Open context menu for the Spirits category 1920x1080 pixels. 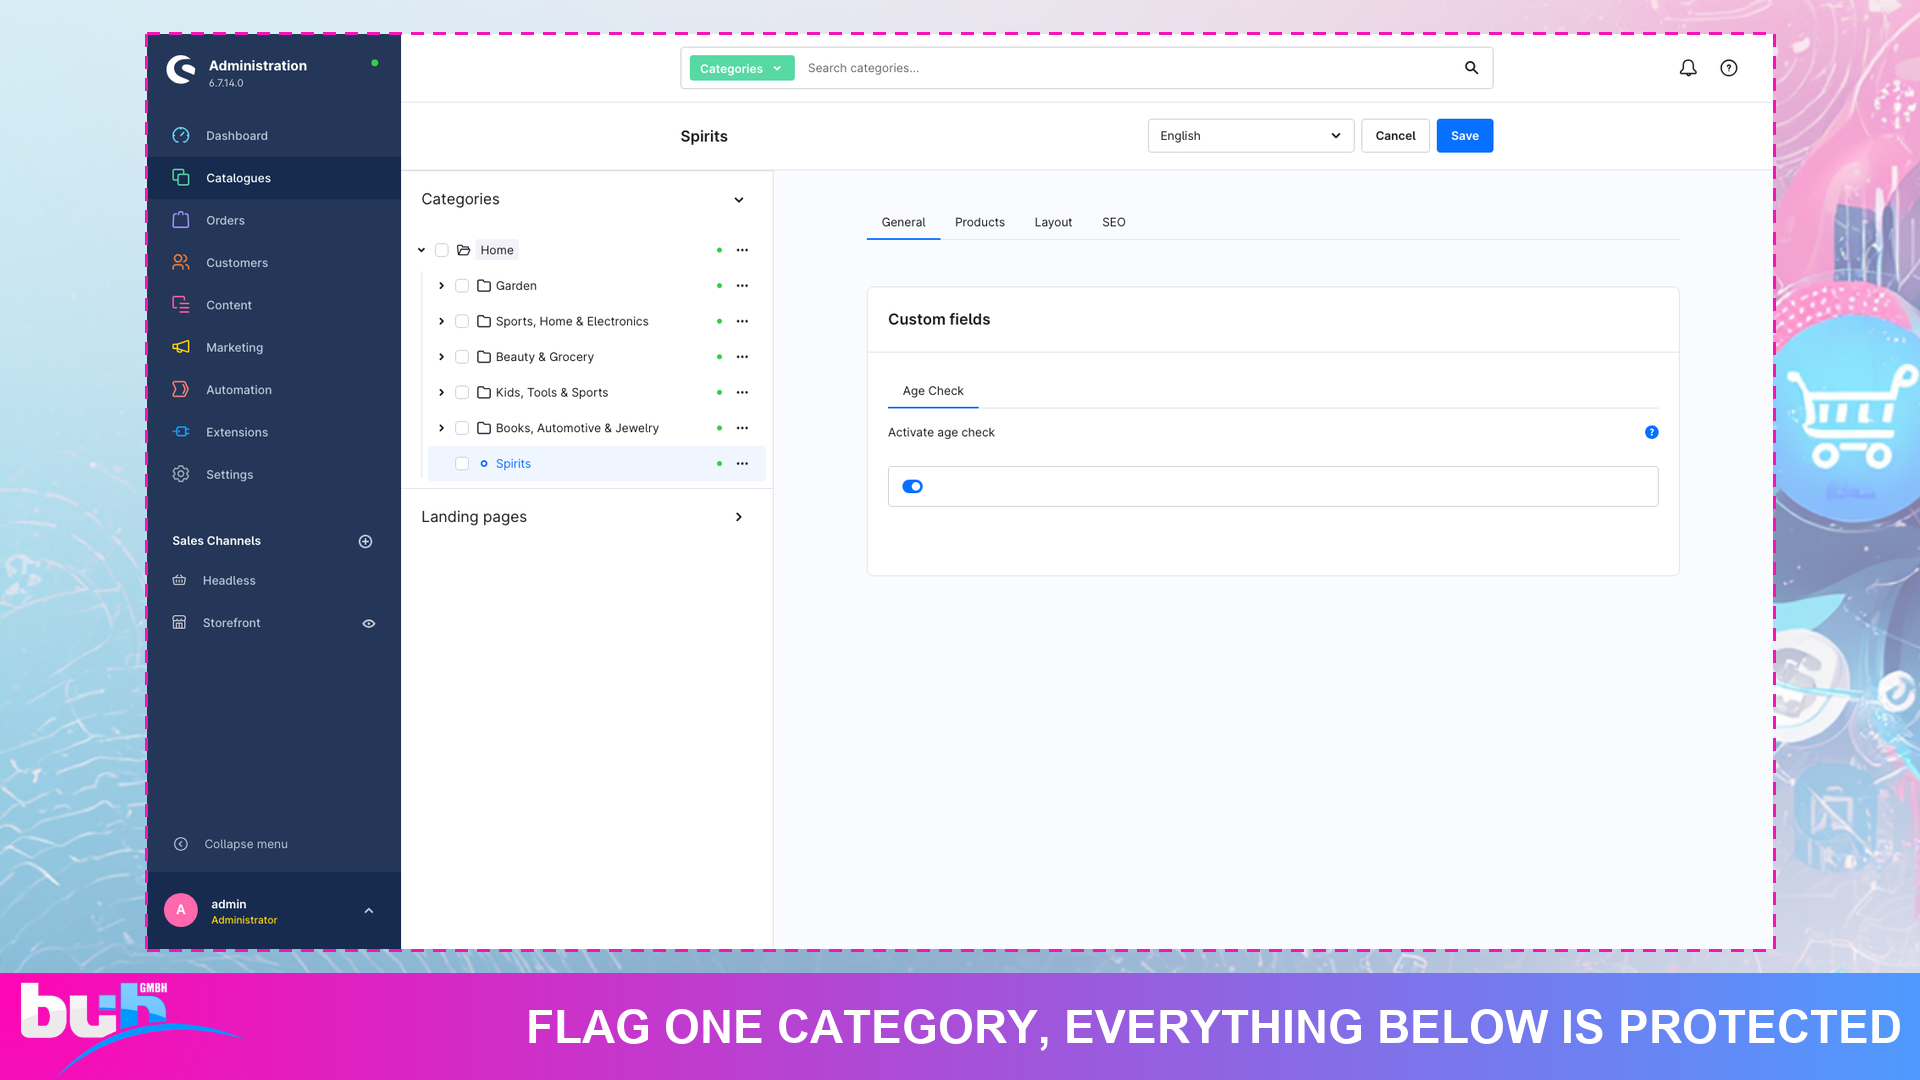(x=742, y=464)
